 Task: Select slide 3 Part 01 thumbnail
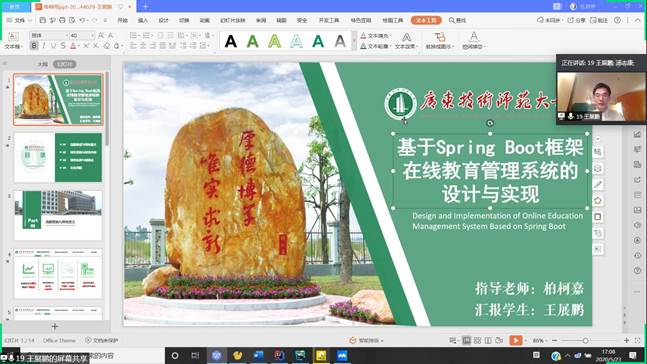(x=58, y=215)
